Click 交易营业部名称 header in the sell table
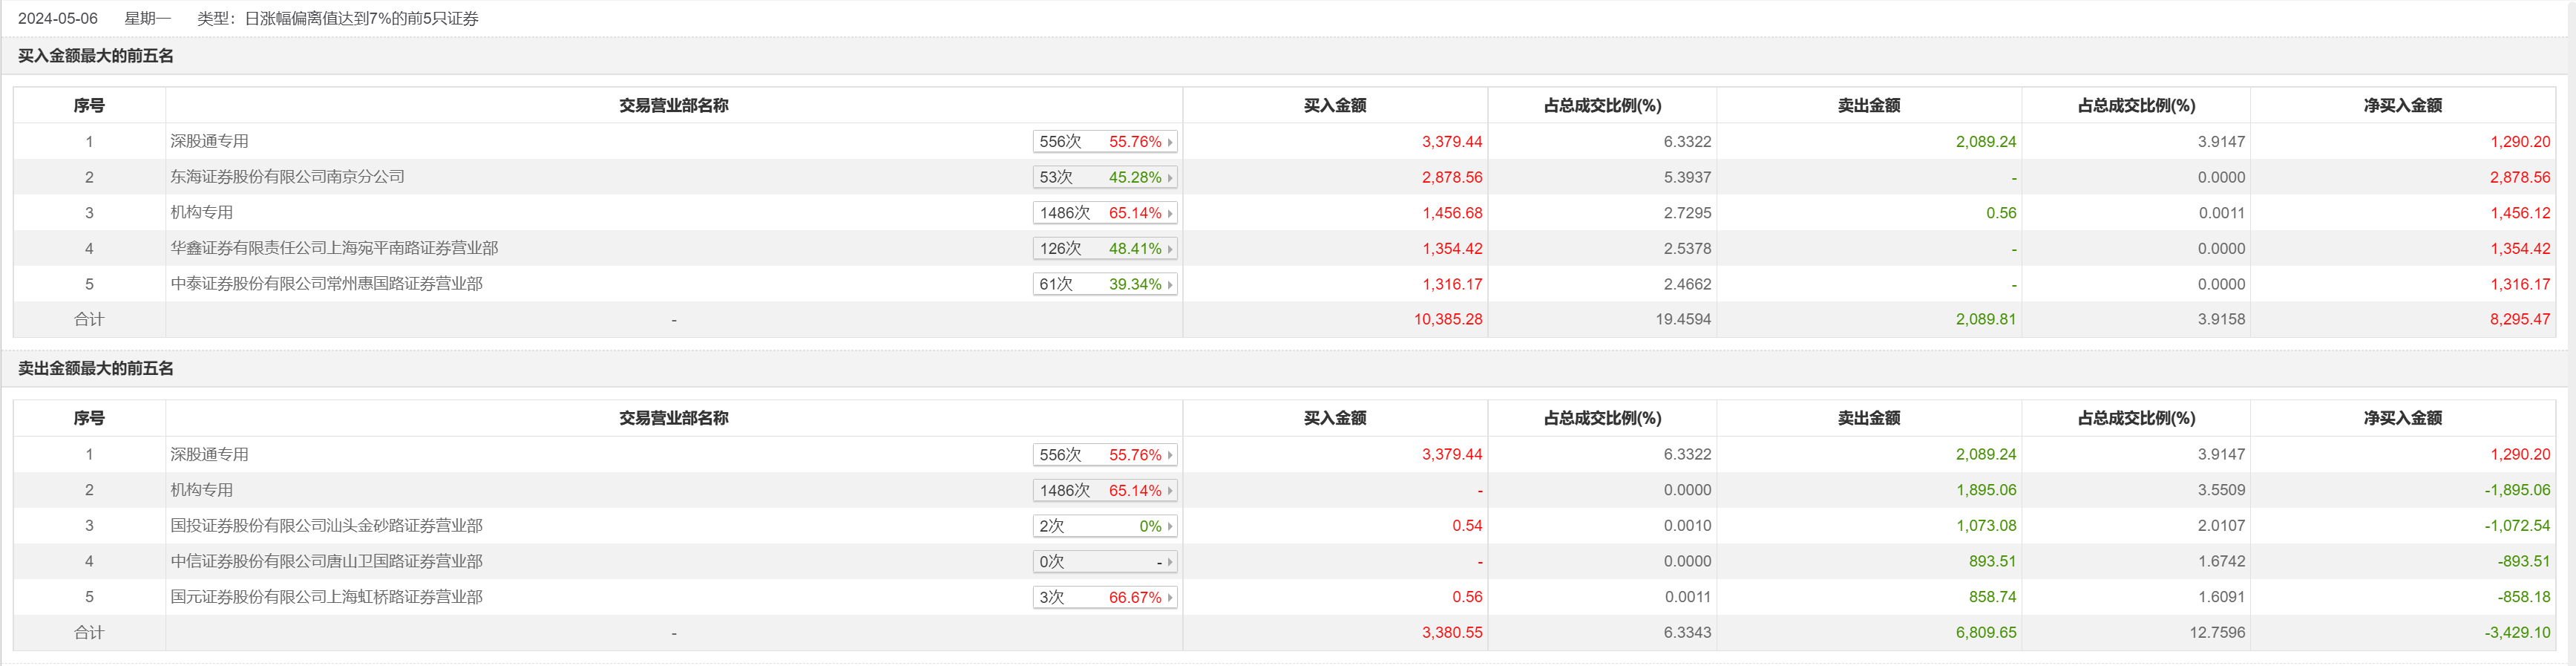Viewport: 2576px width, 666px height. click(x=673, y=418)
